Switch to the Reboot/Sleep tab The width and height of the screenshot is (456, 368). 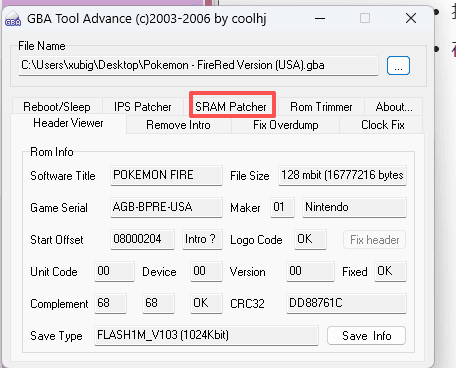point(57,107)
